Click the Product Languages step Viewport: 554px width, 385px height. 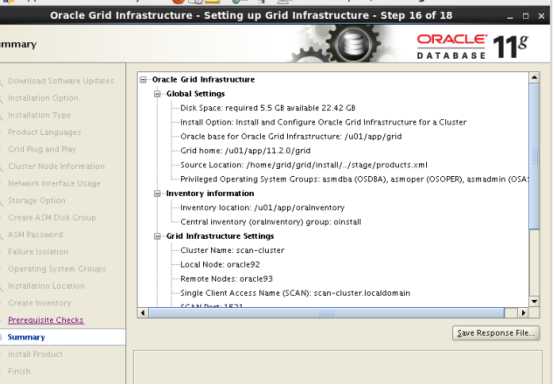pyautogui.click(x=44, y=132)
